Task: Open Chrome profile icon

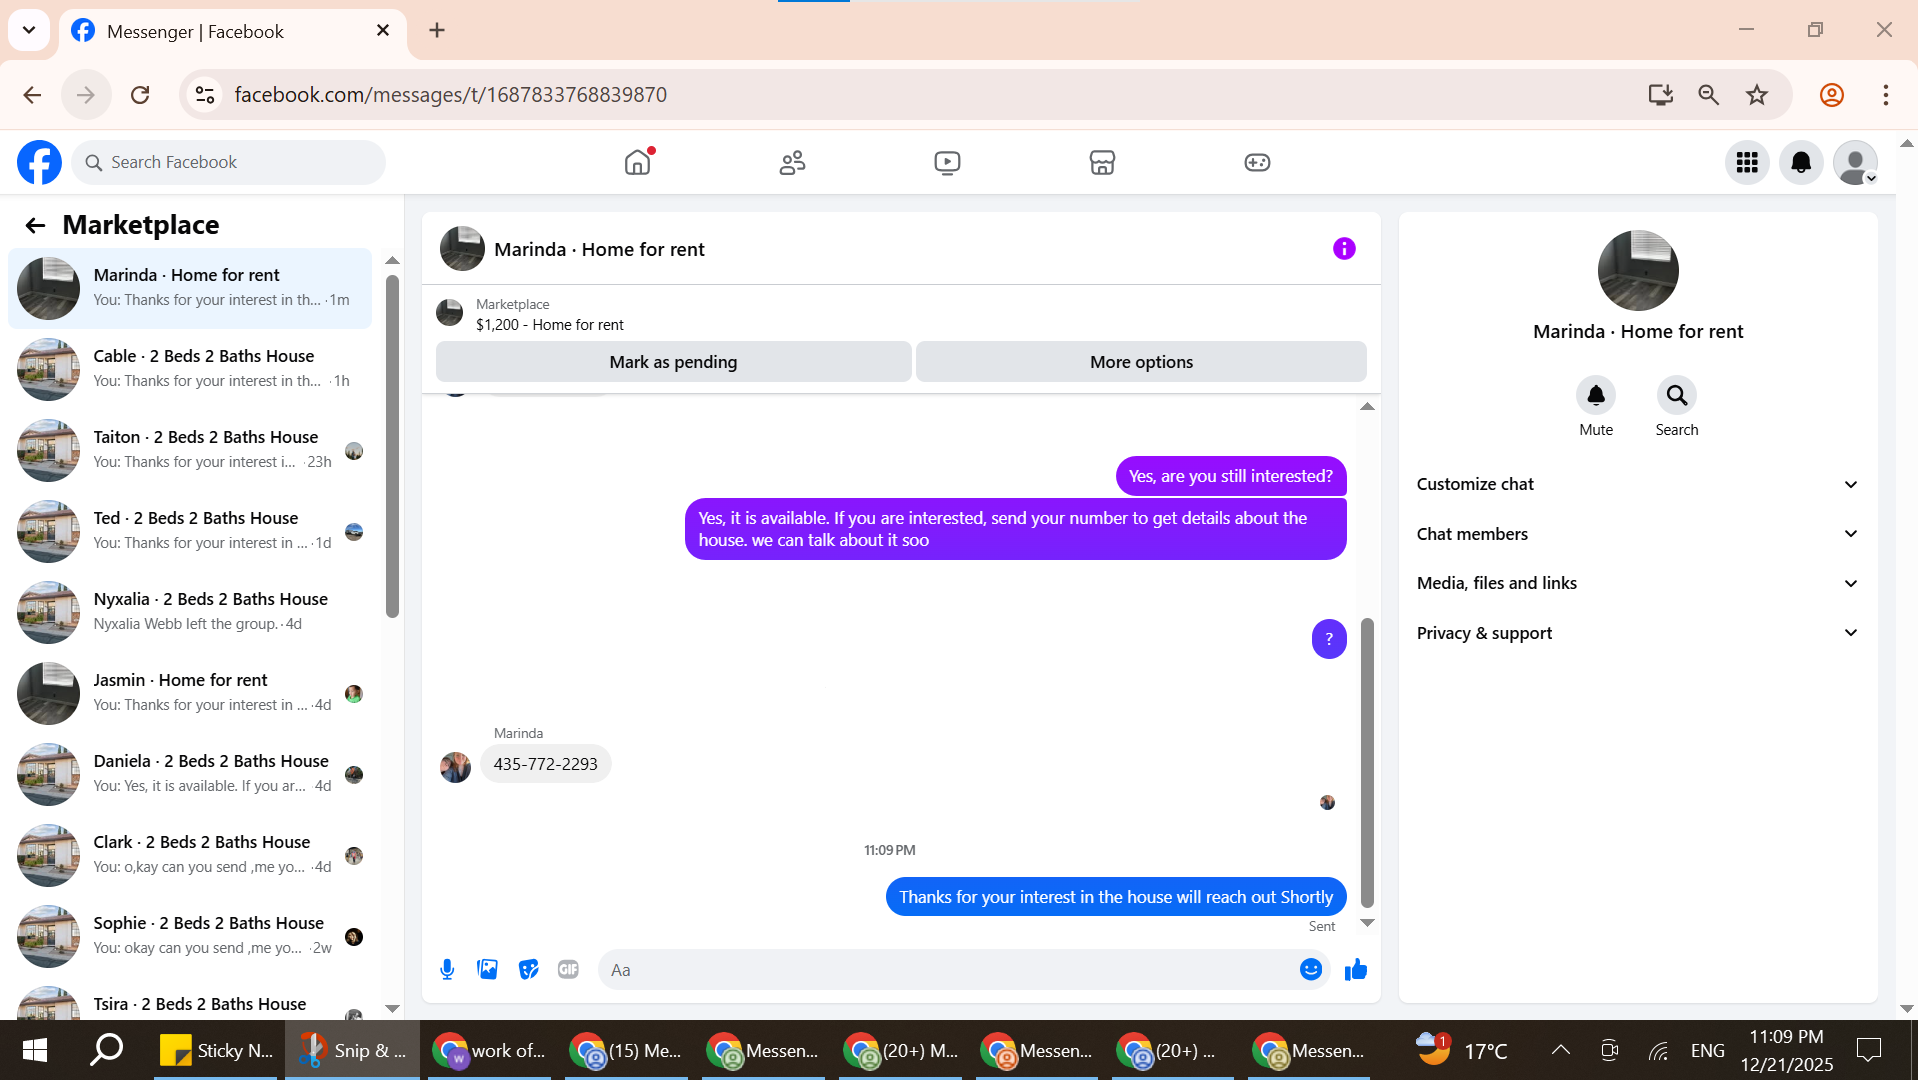Action: point(1832,95)
